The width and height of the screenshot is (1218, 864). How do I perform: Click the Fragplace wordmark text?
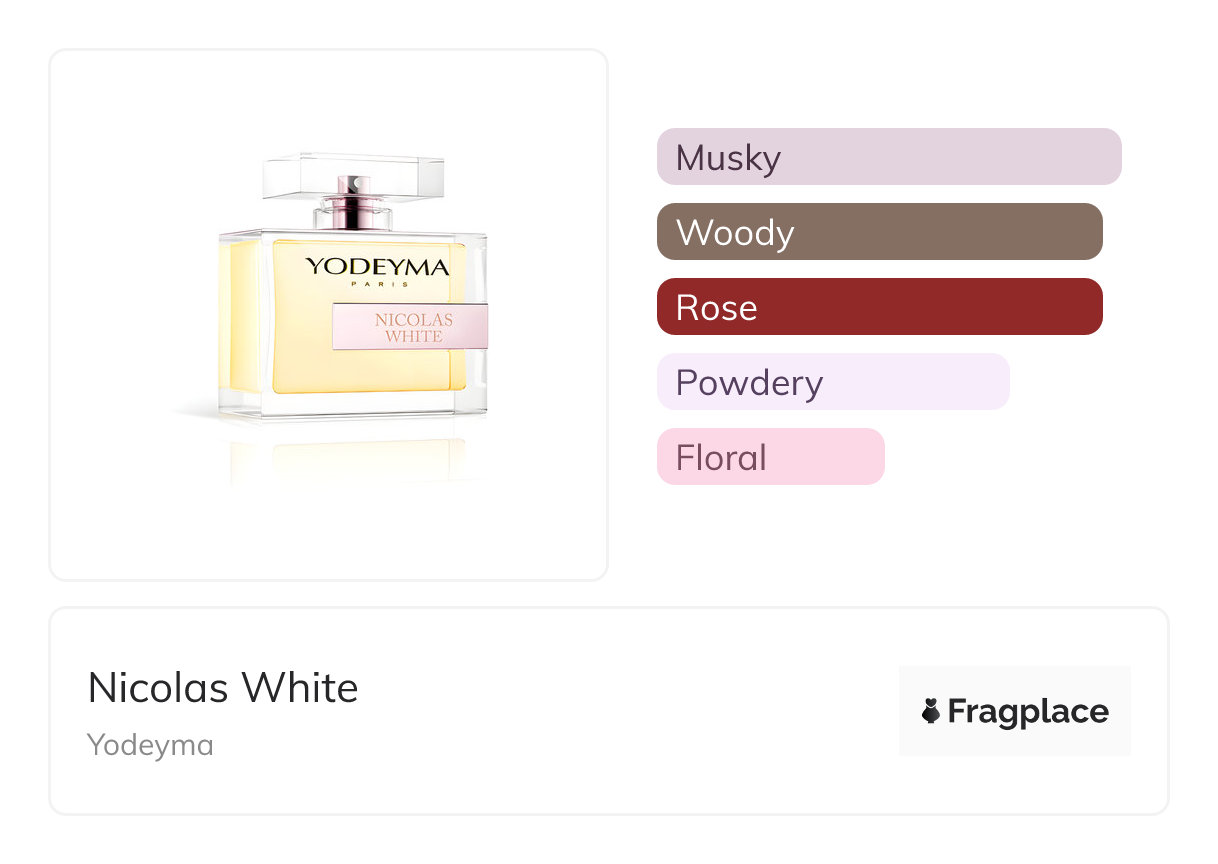pyautogui.click(x=1028, y=711)
